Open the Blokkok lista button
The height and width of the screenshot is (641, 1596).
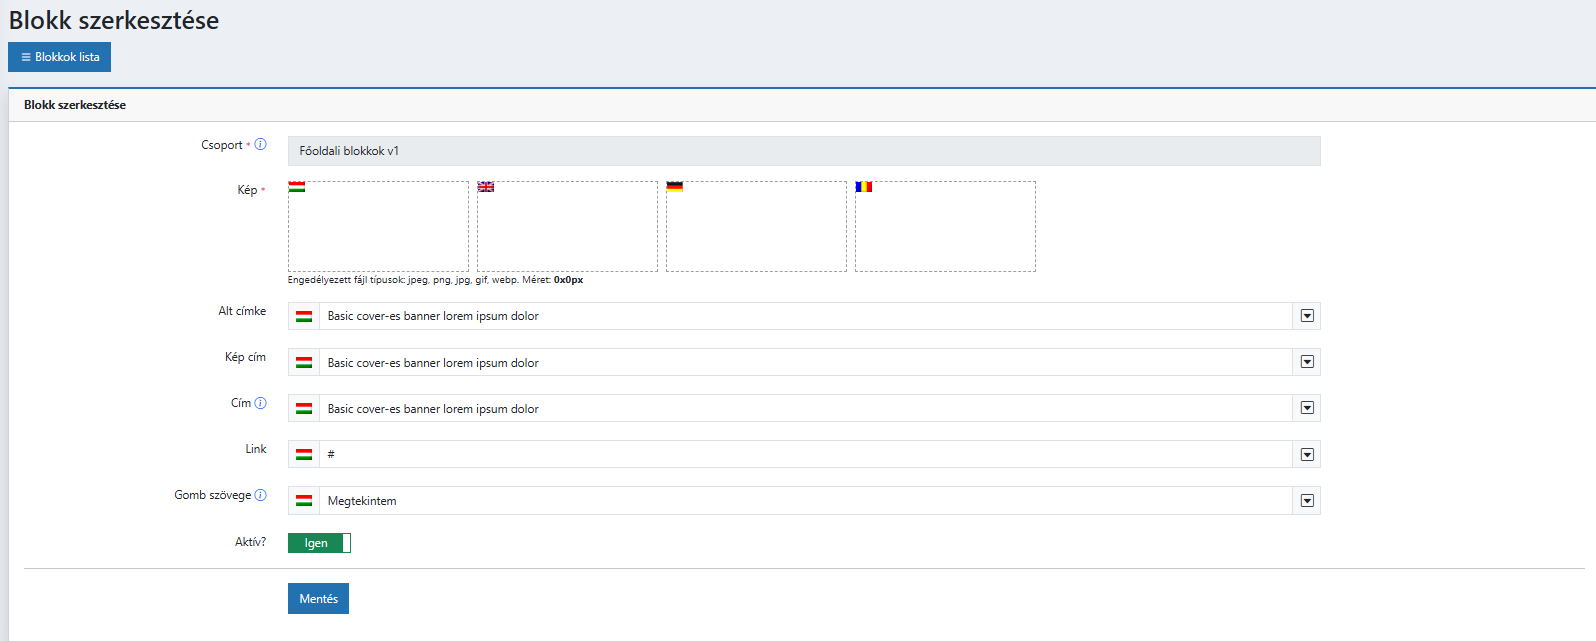60,57
